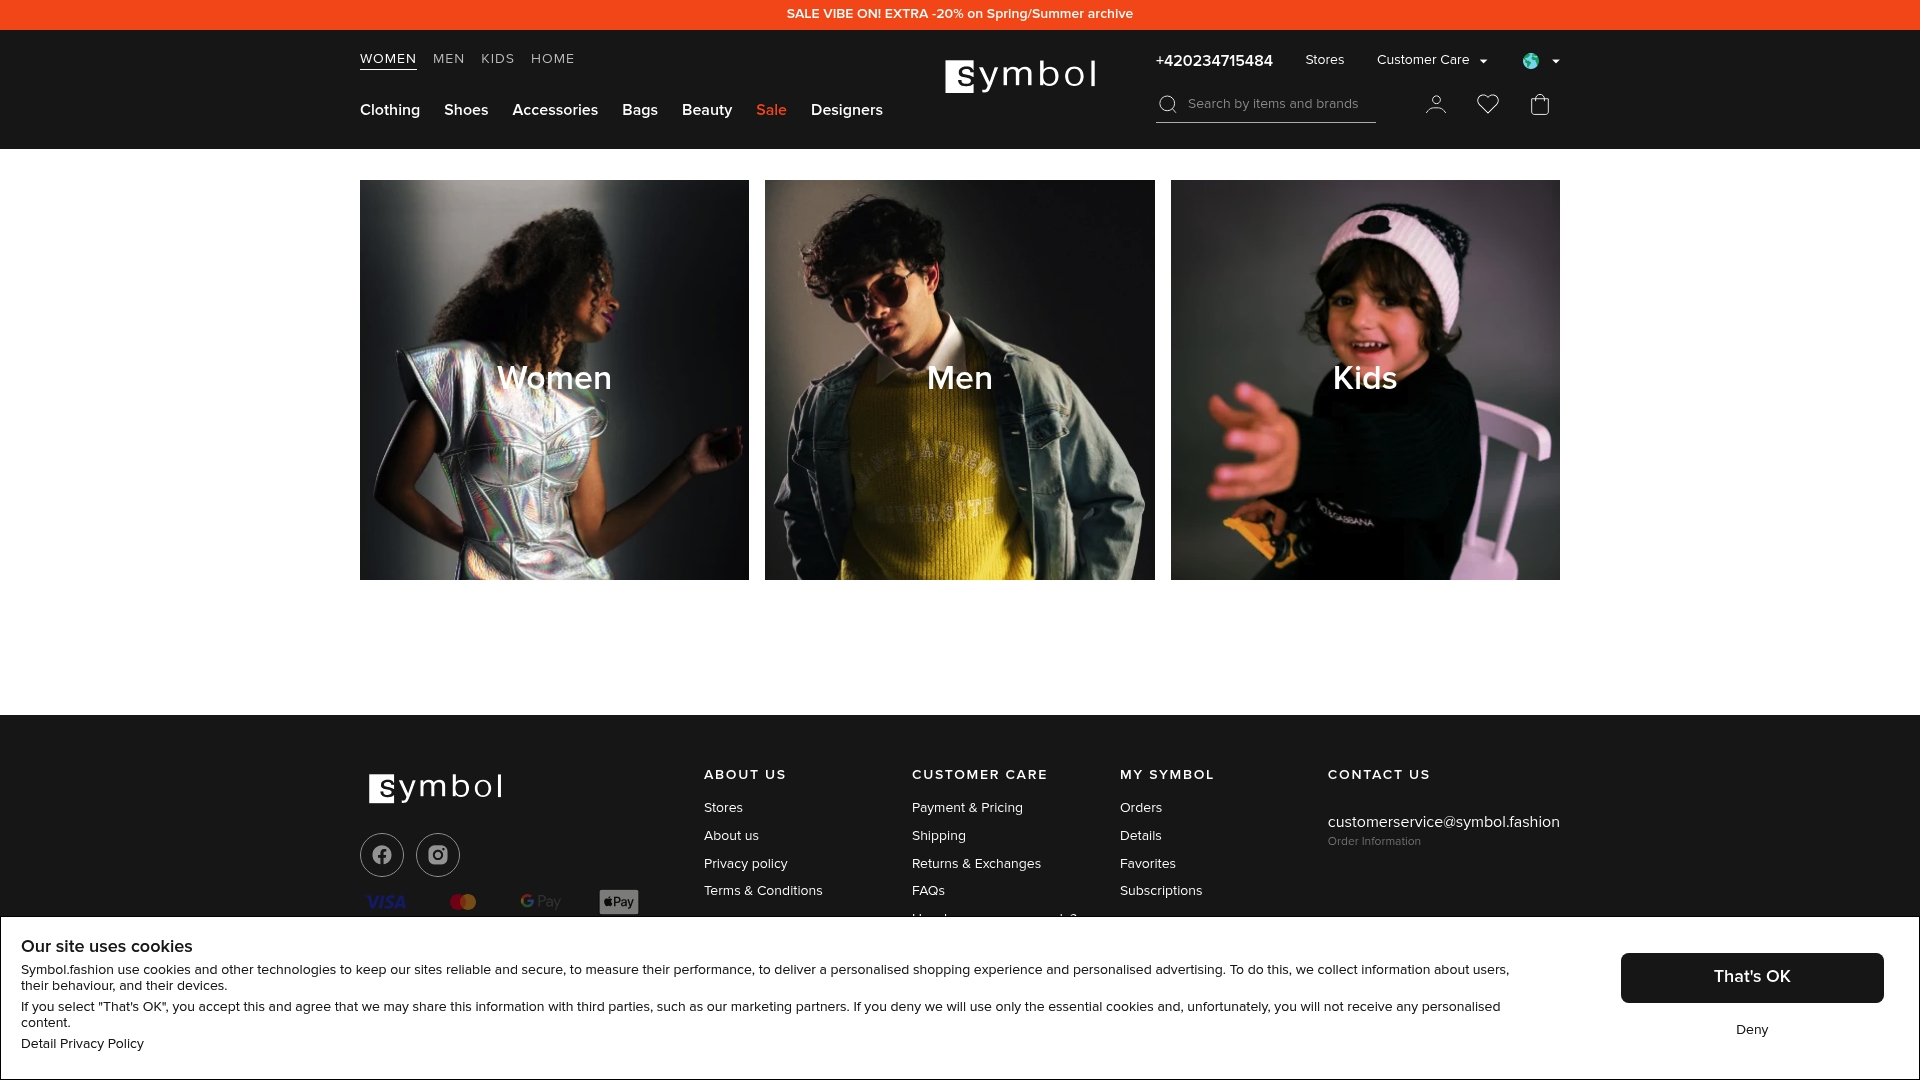Click the Mastercard payment icon
1920x1080 pixels.
point(463,902)
